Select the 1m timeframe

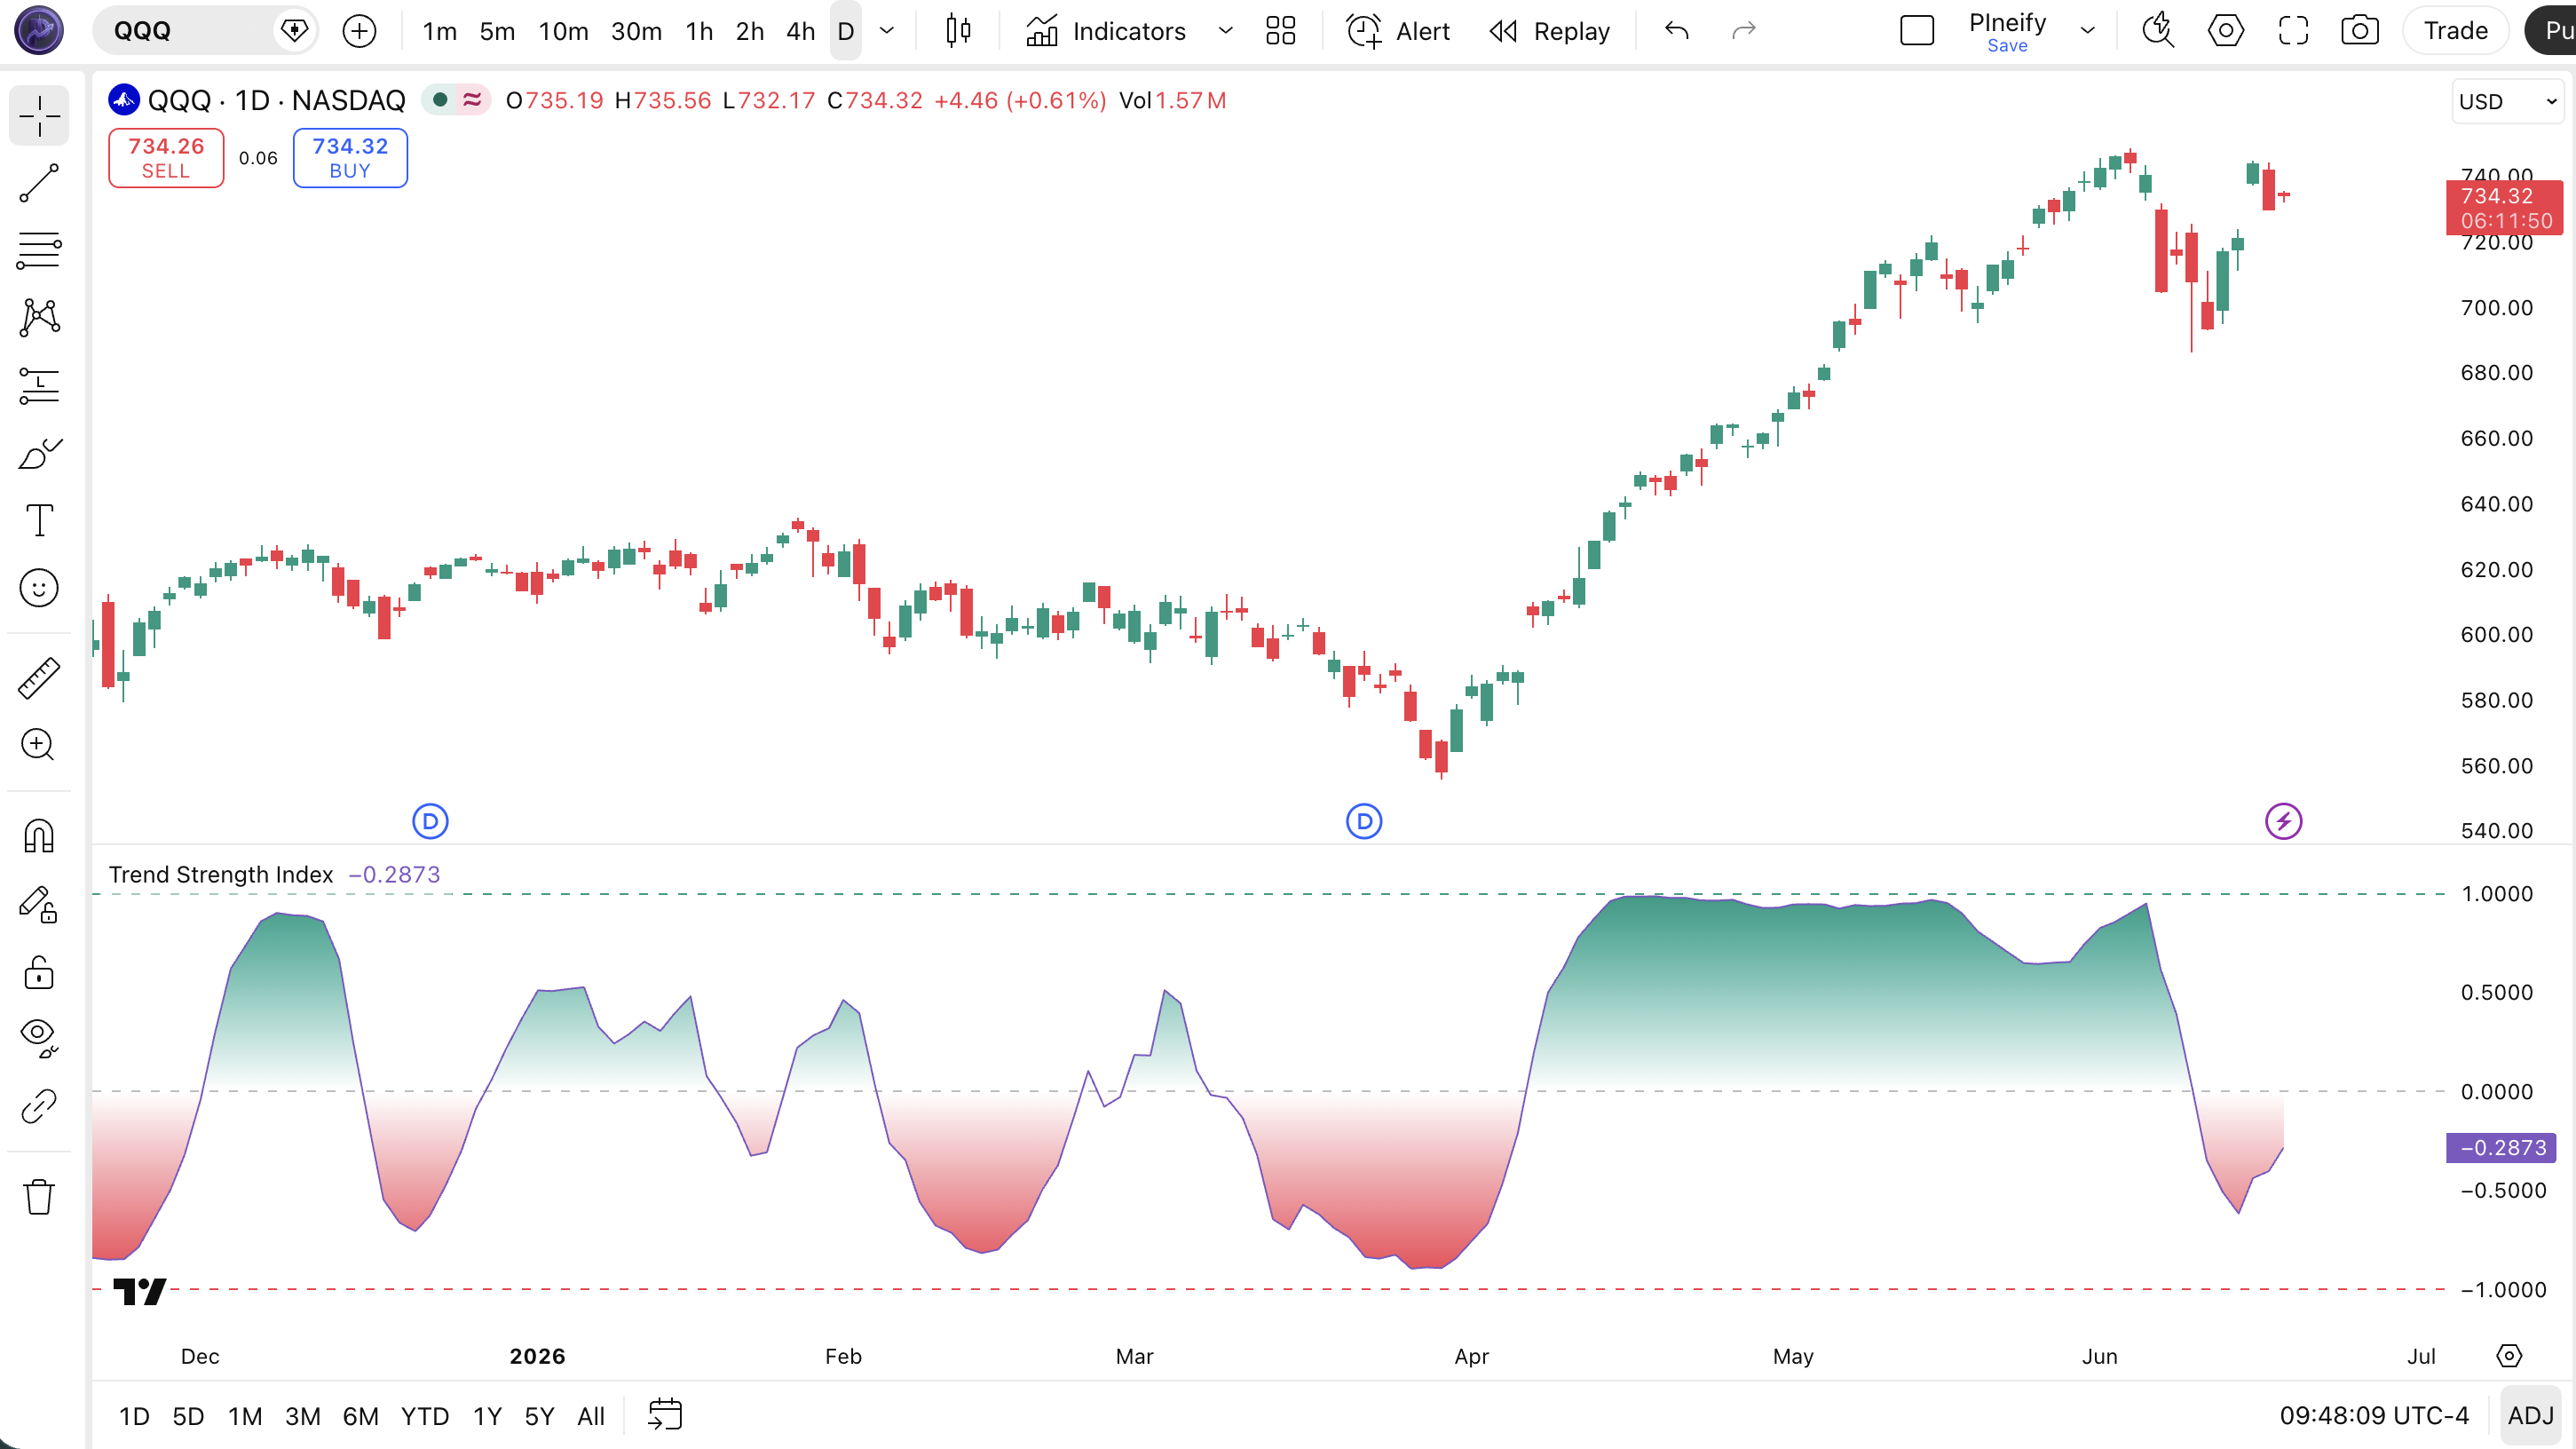440,31
